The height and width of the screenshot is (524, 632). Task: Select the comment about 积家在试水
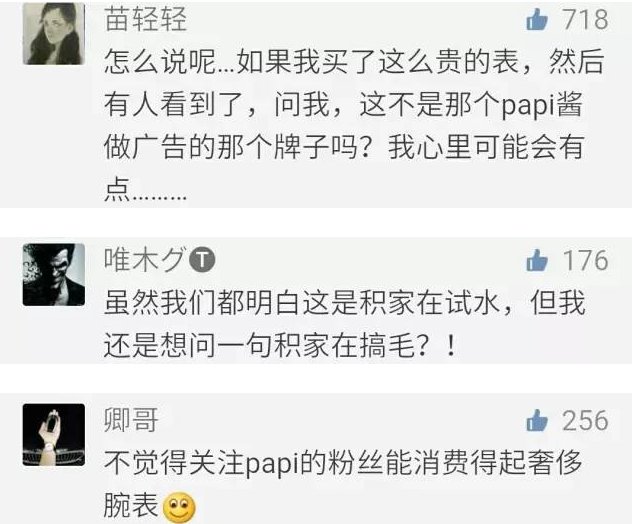(x=344, y=324)
